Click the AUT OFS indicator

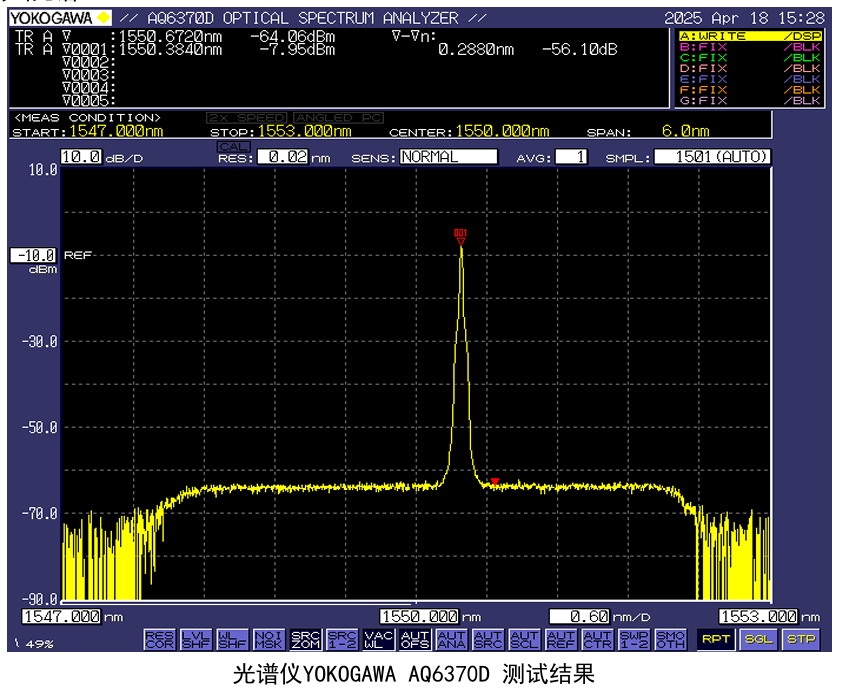[x=415, y=639]
